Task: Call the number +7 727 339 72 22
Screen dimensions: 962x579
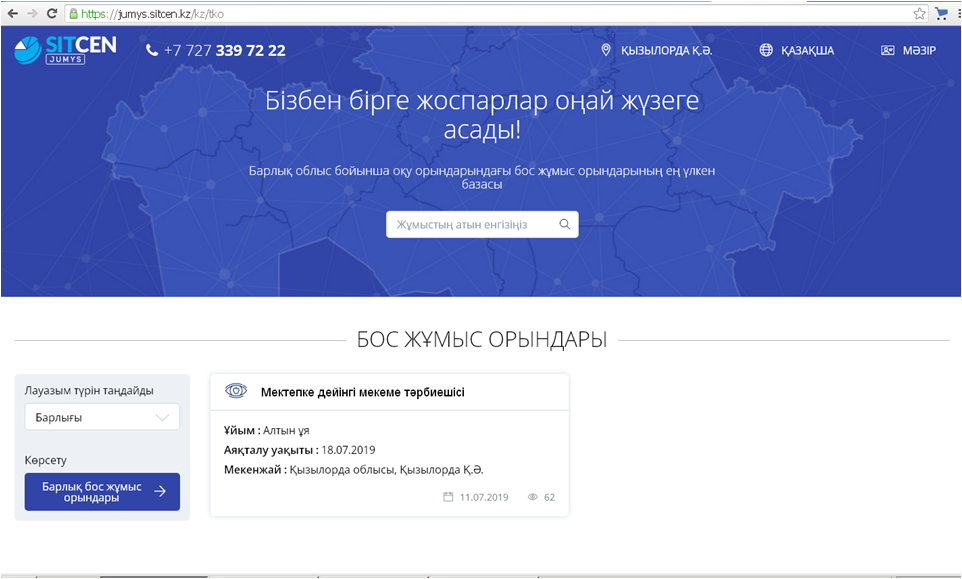Action: (x=225, y=50)
